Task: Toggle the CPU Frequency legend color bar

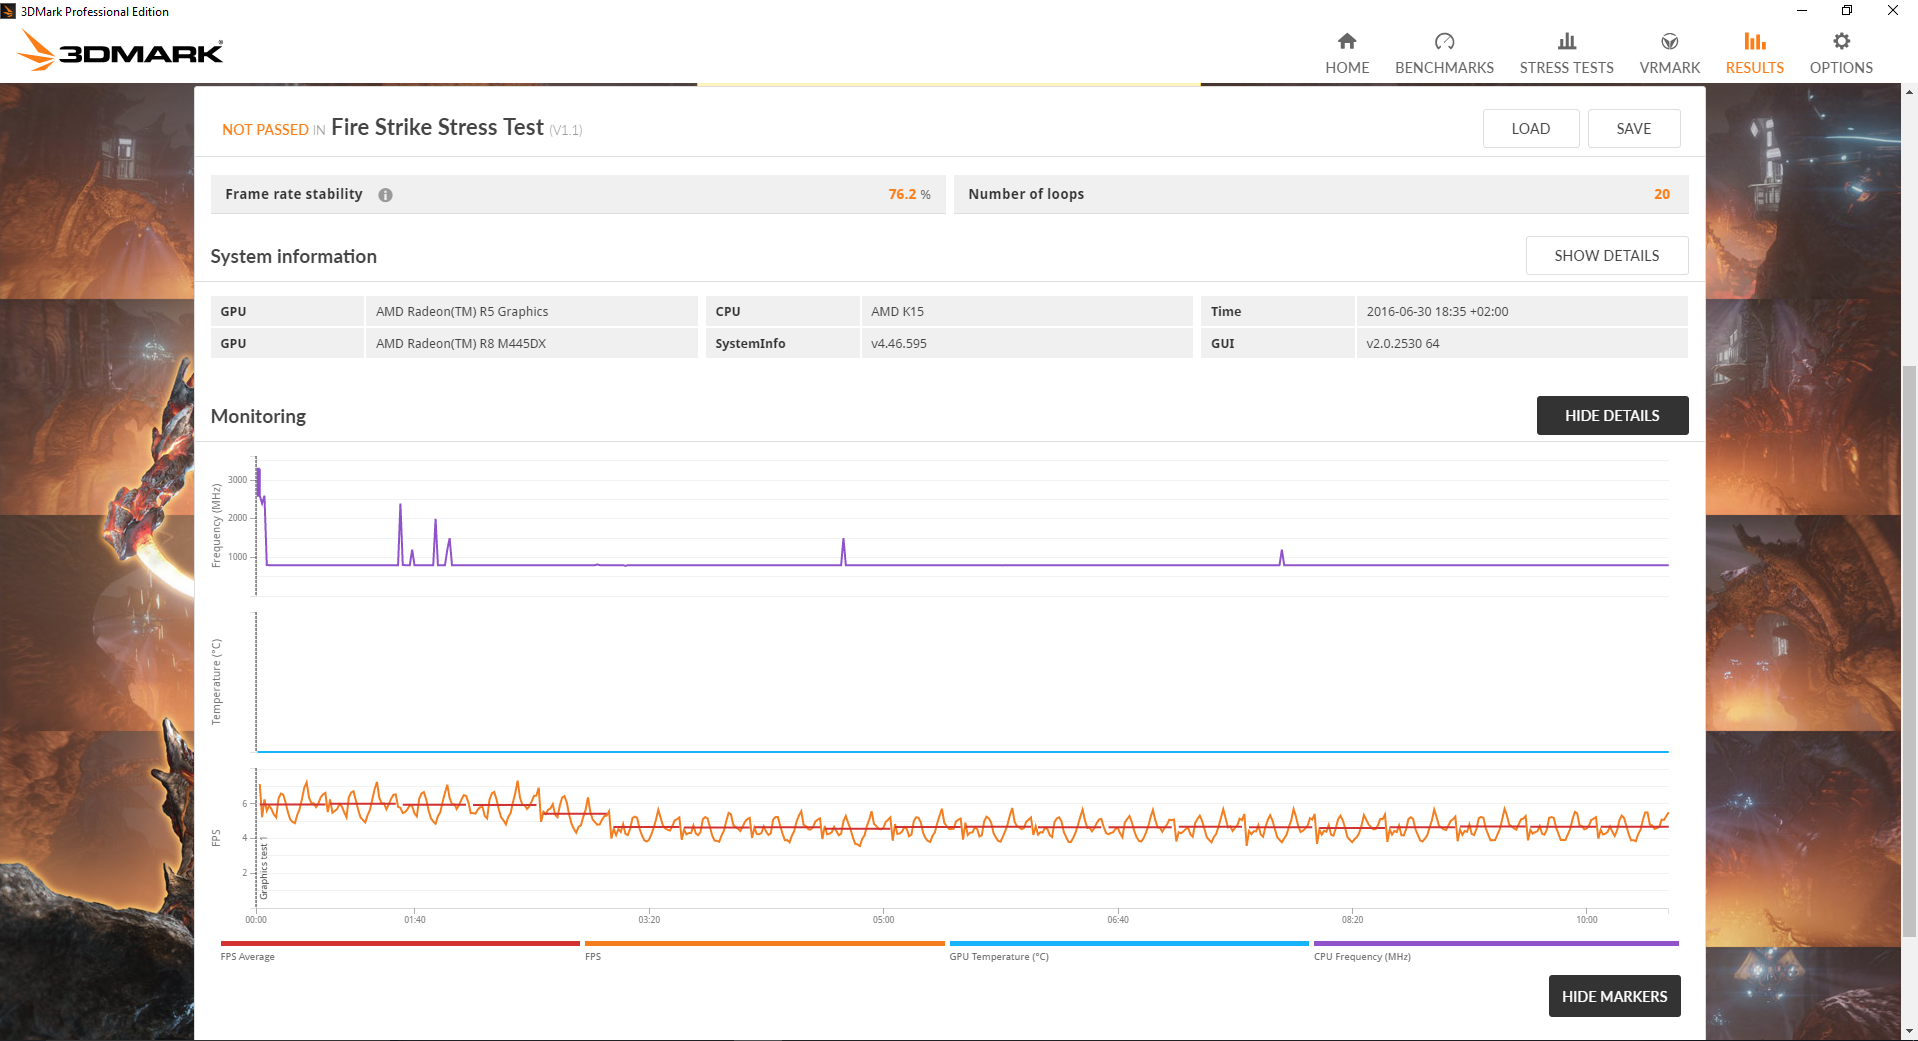Action: [1495, 943]
